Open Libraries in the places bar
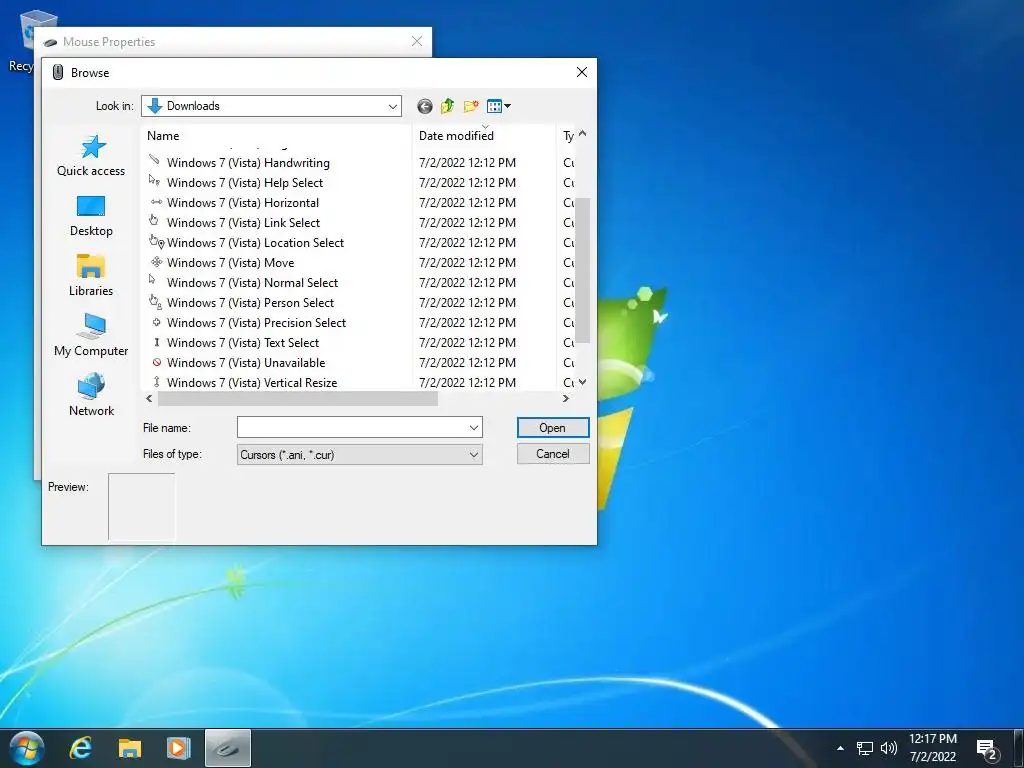 click(91, 276)
